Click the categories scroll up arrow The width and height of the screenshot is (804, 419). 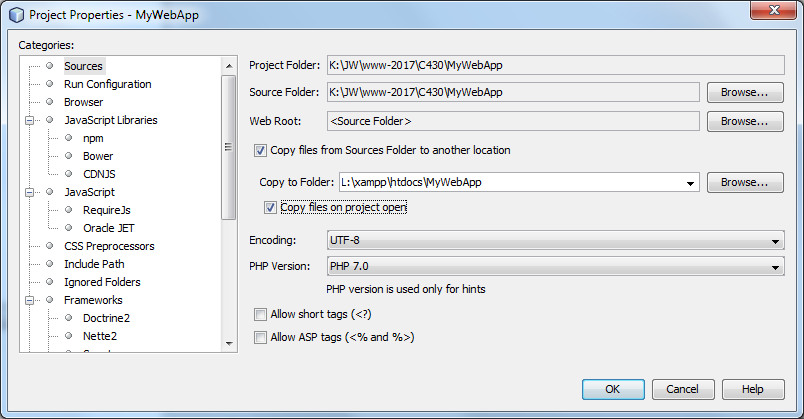pos(229,66)
